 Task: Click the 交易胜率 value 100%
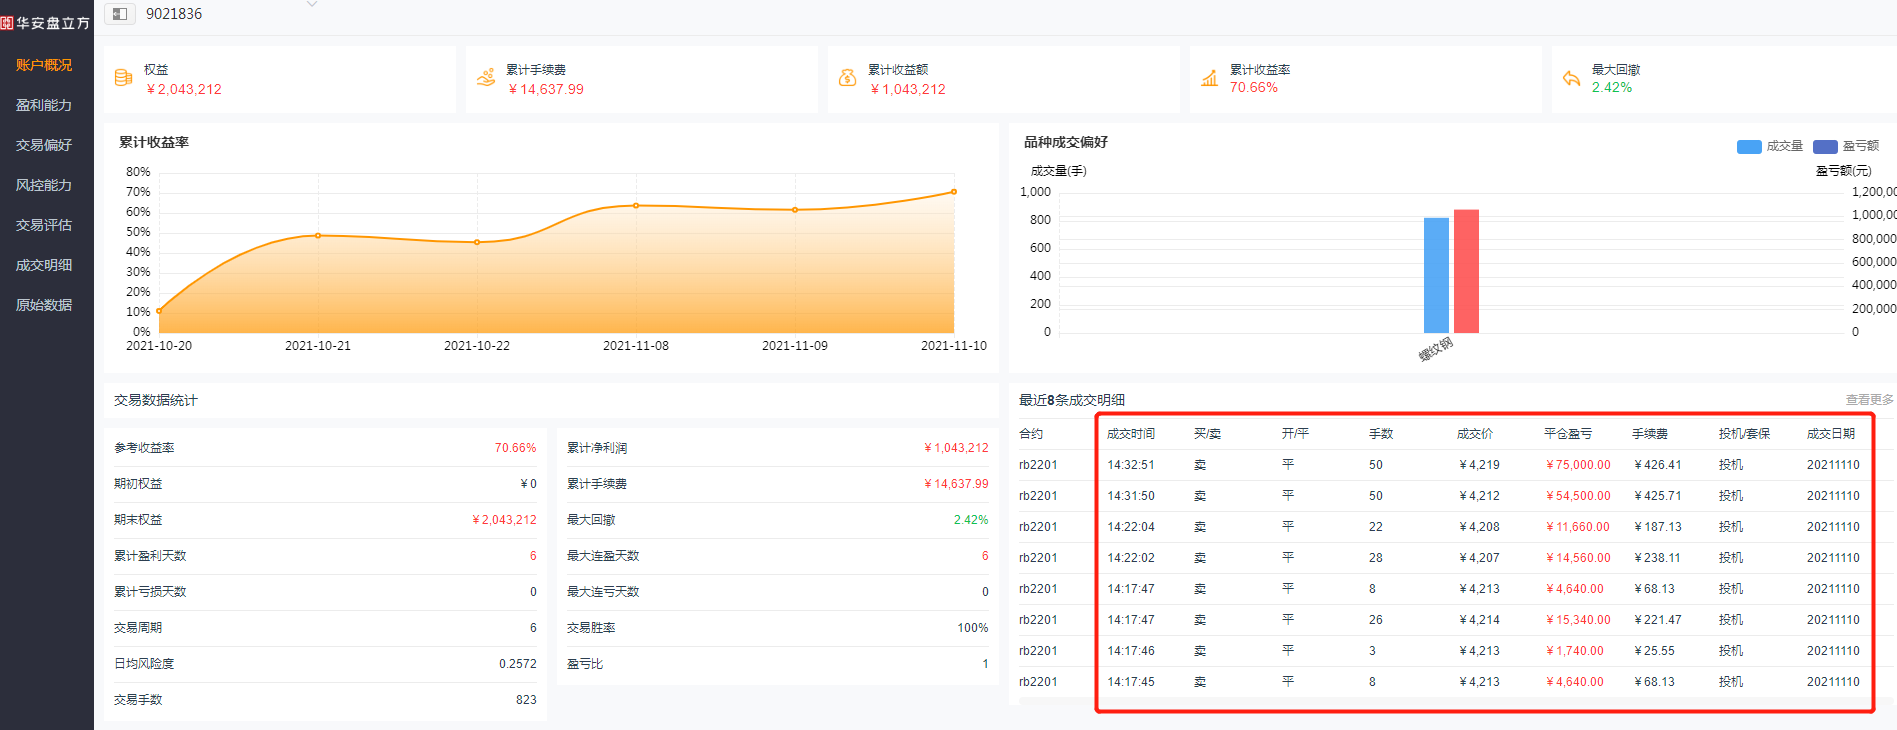973,628
